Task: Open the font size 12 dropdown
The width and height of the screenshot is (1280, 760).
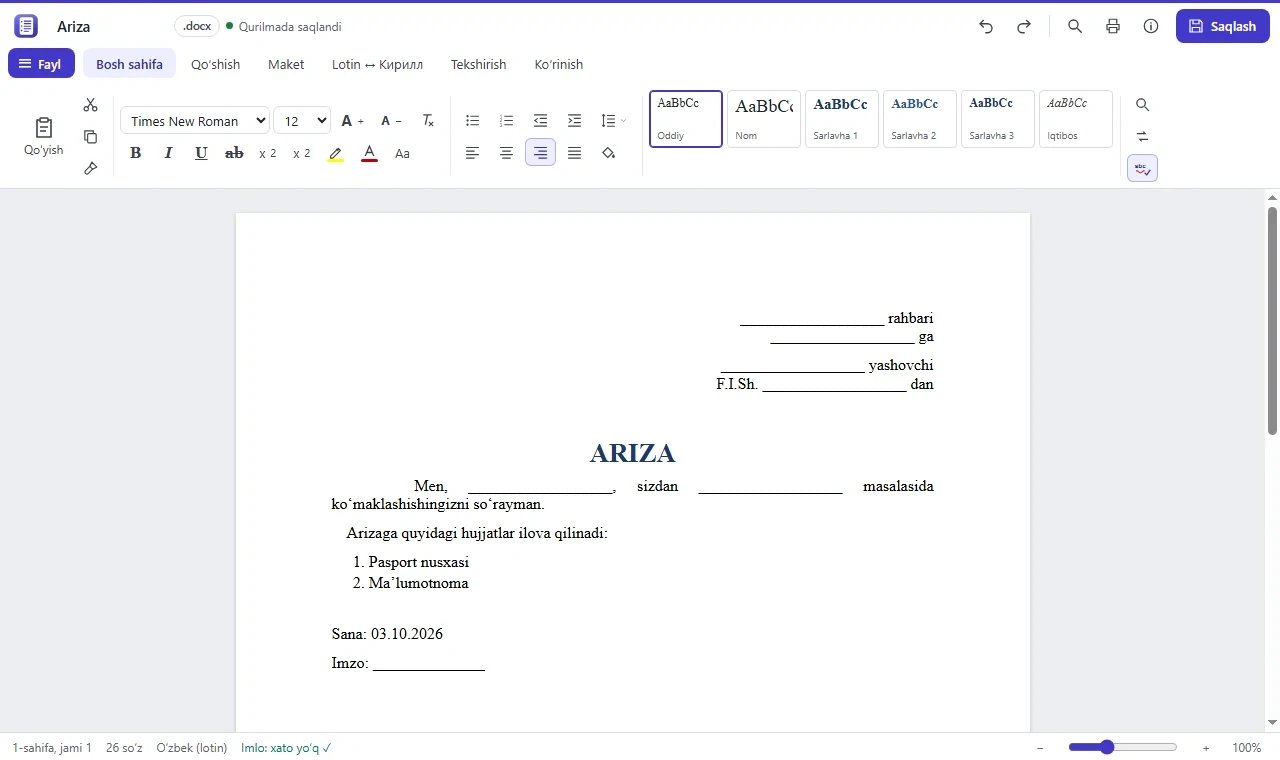Action: point(302,121)
